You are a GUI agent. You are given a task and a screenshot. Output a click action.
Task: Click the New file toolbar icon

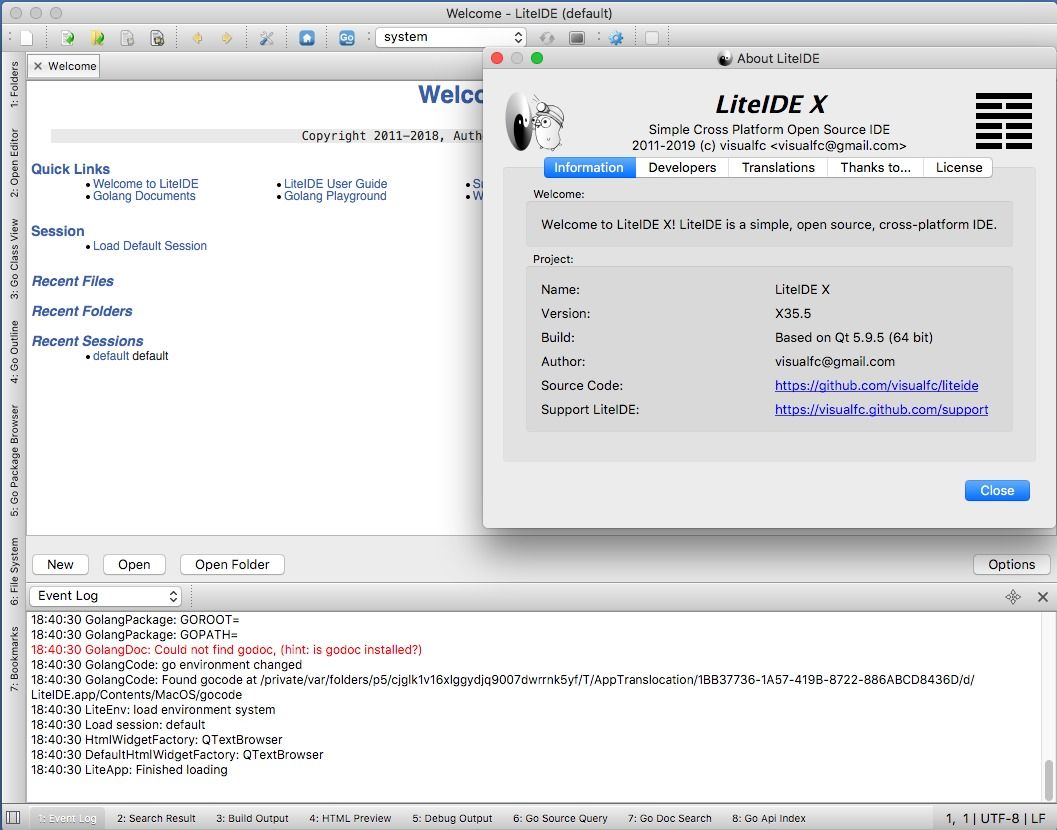point(26,38)
